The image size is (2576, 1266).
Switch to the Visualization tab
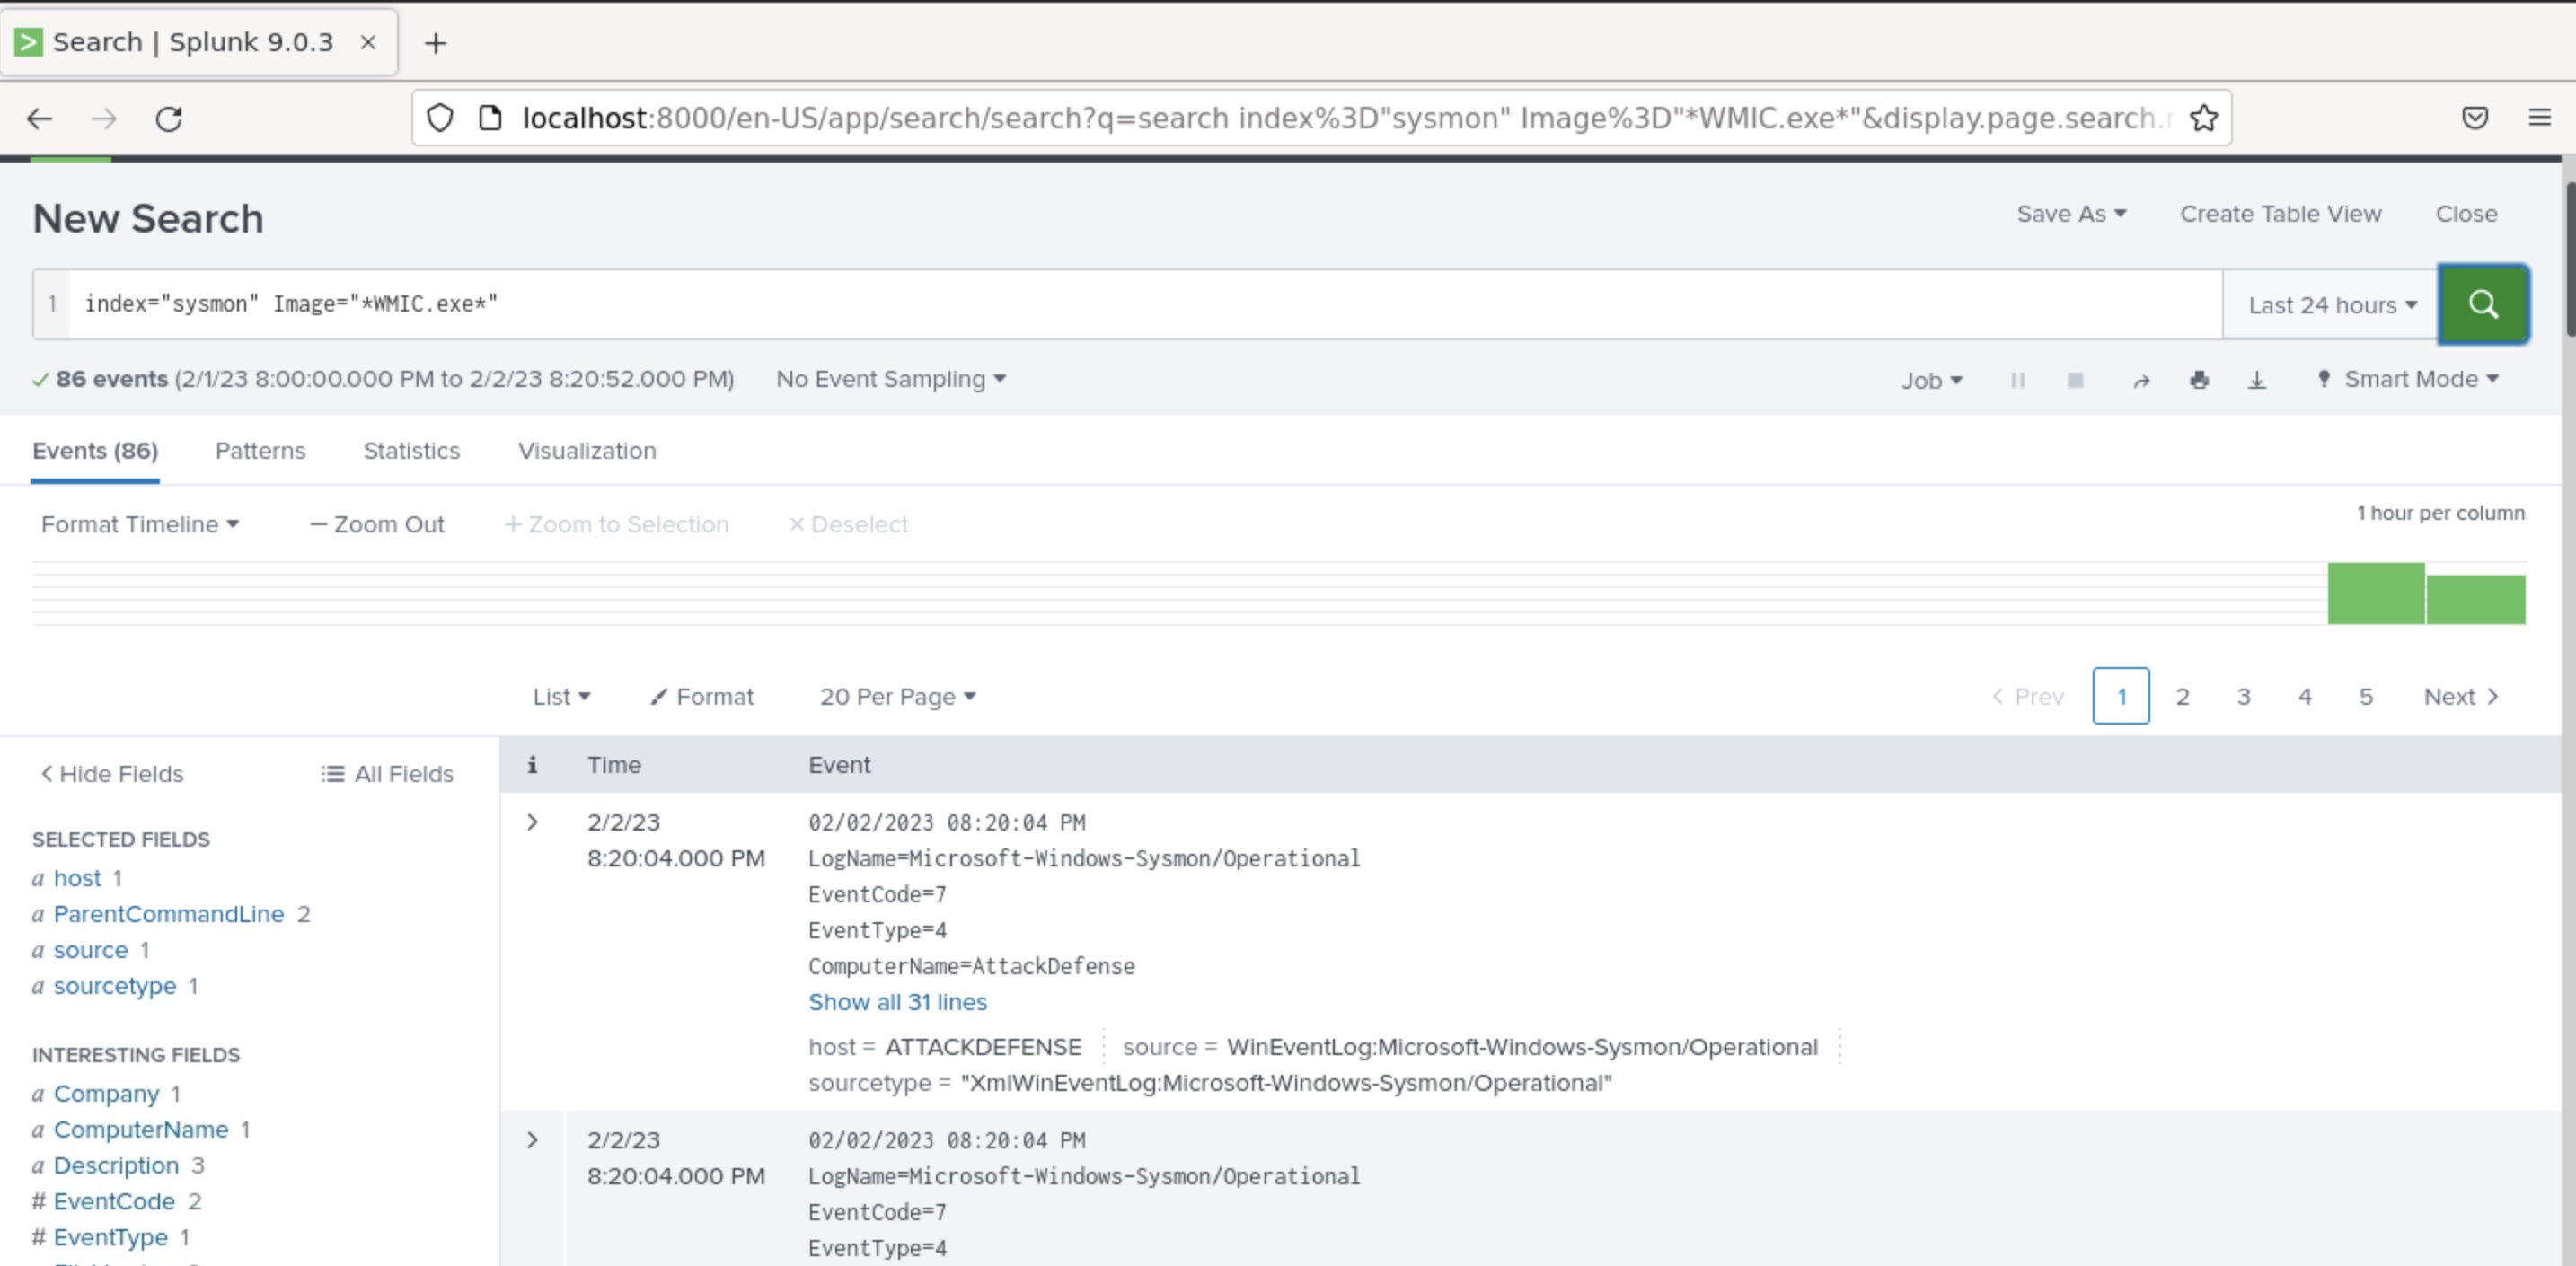point(587,451)
